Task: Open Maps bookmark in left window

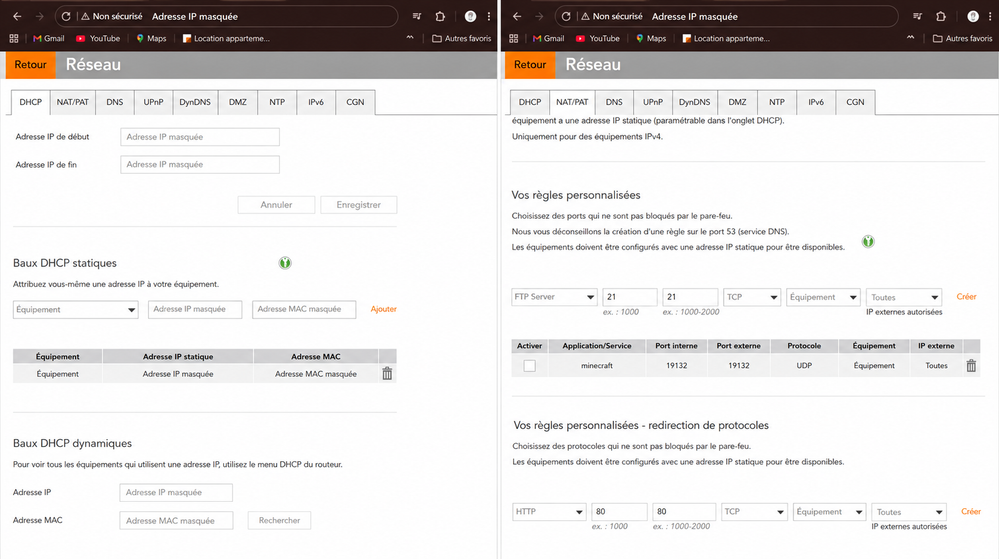Action: coord(151,38)
